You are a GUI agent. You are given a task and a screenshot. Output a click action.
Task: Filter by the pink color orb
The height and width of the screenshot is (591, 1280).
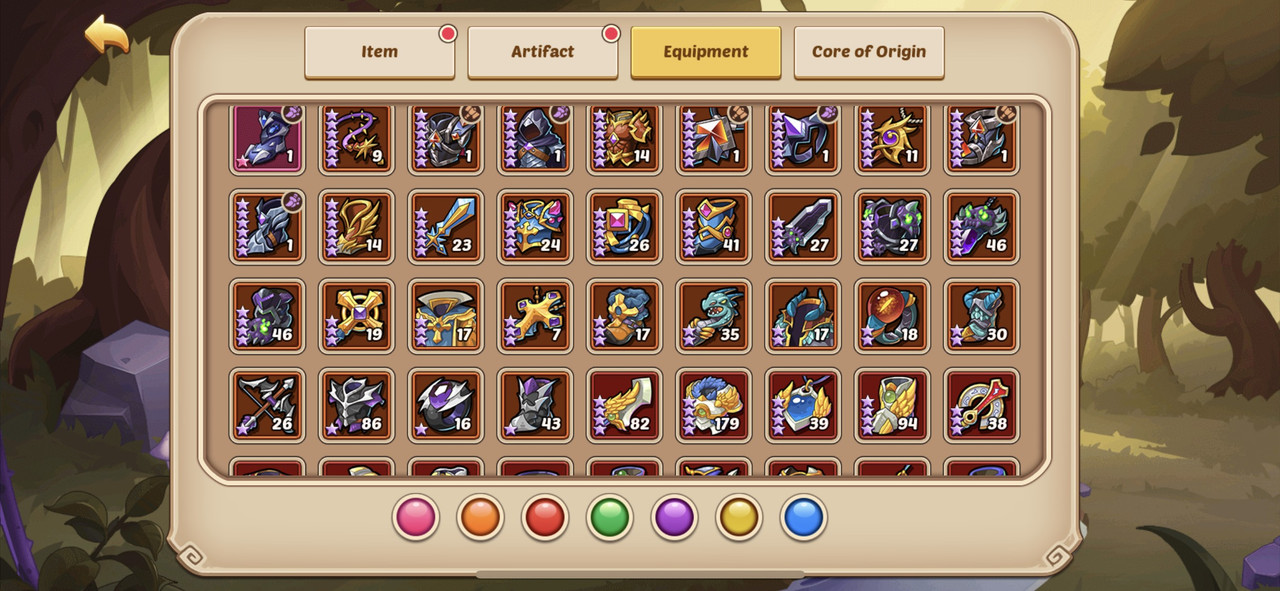(x=416, y=518)
